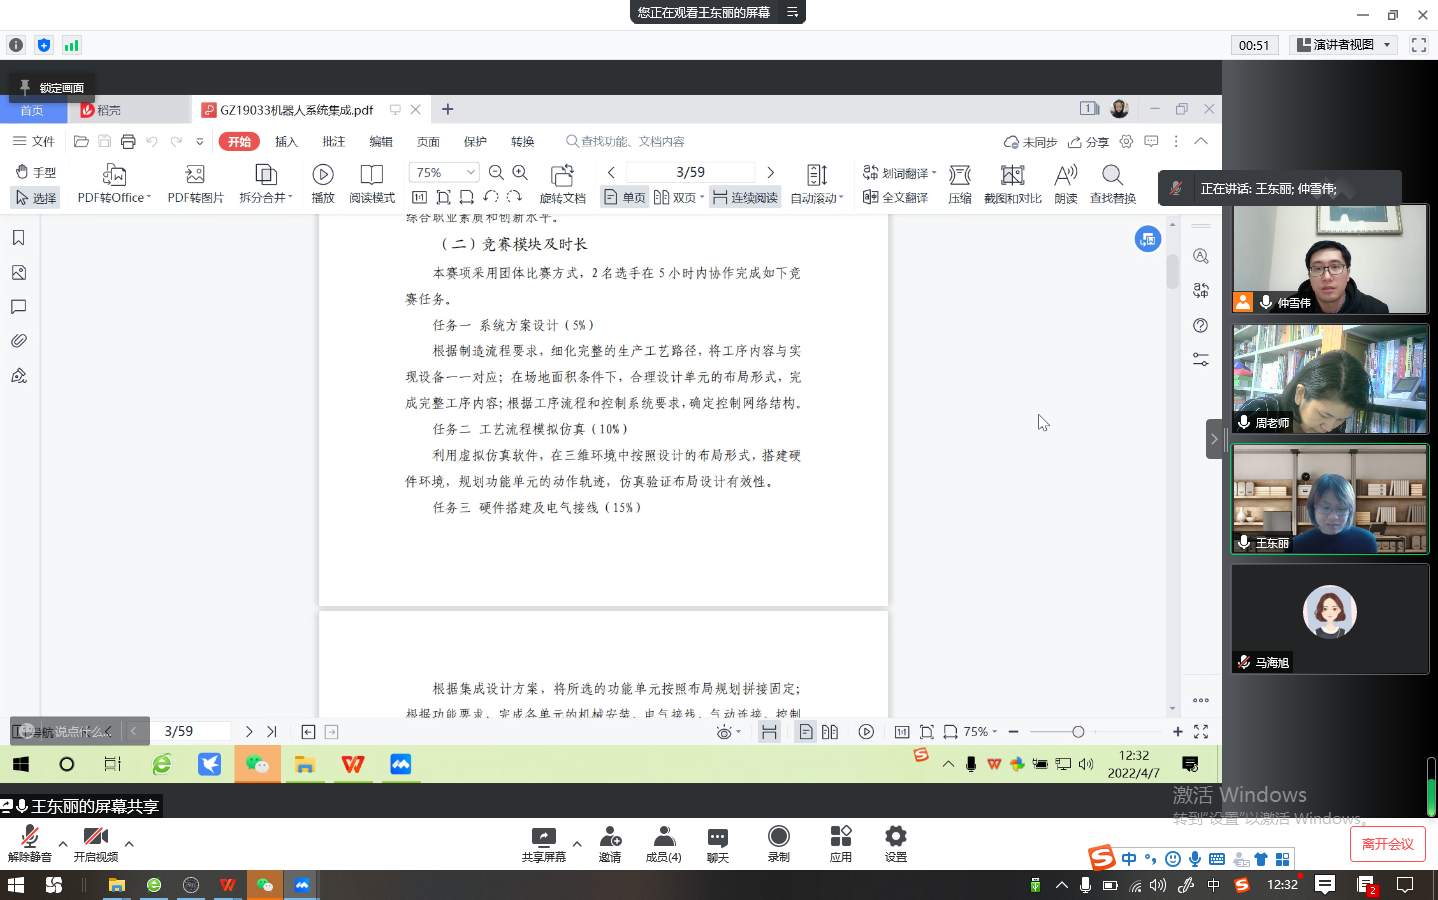Click 共享屏幕 share screen button
Image resolution: width=1438 pixels, height=900 pixels.
pos(544,844)
